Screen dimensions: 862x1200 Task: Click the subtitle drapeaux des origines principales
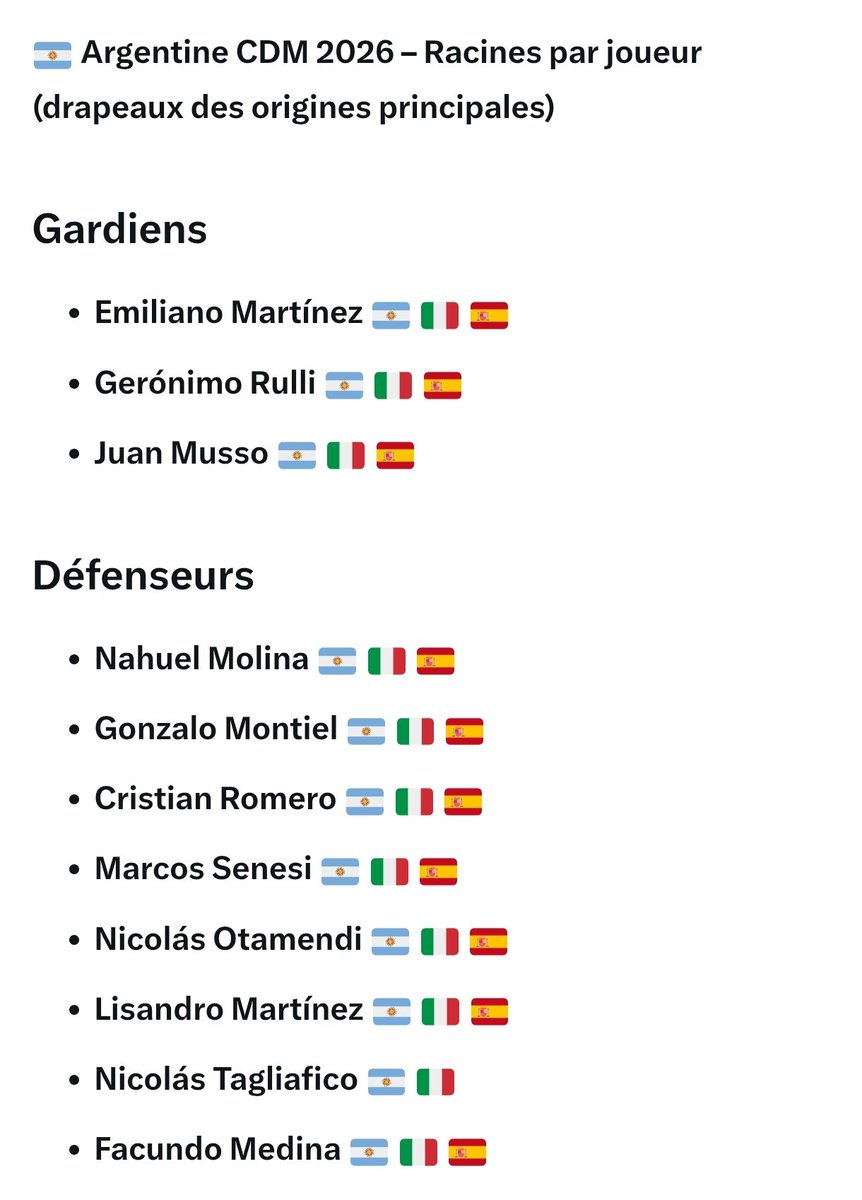(x=293, y=108)
